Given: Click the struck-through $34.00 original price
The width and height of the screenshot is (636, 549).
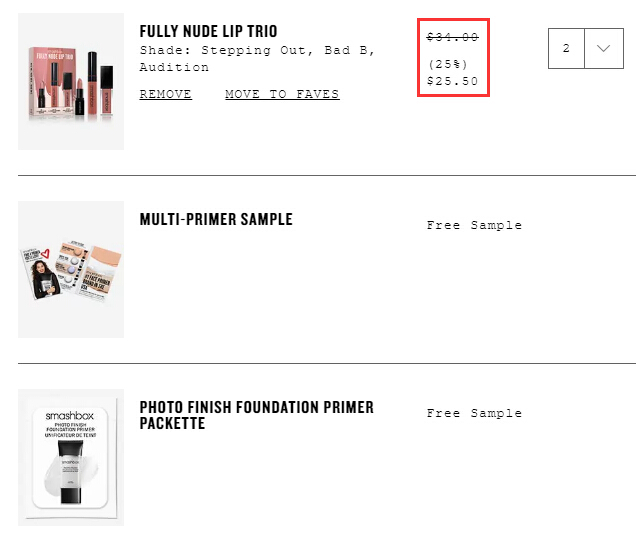Looking at the screenshot, I should click(453, 37).
